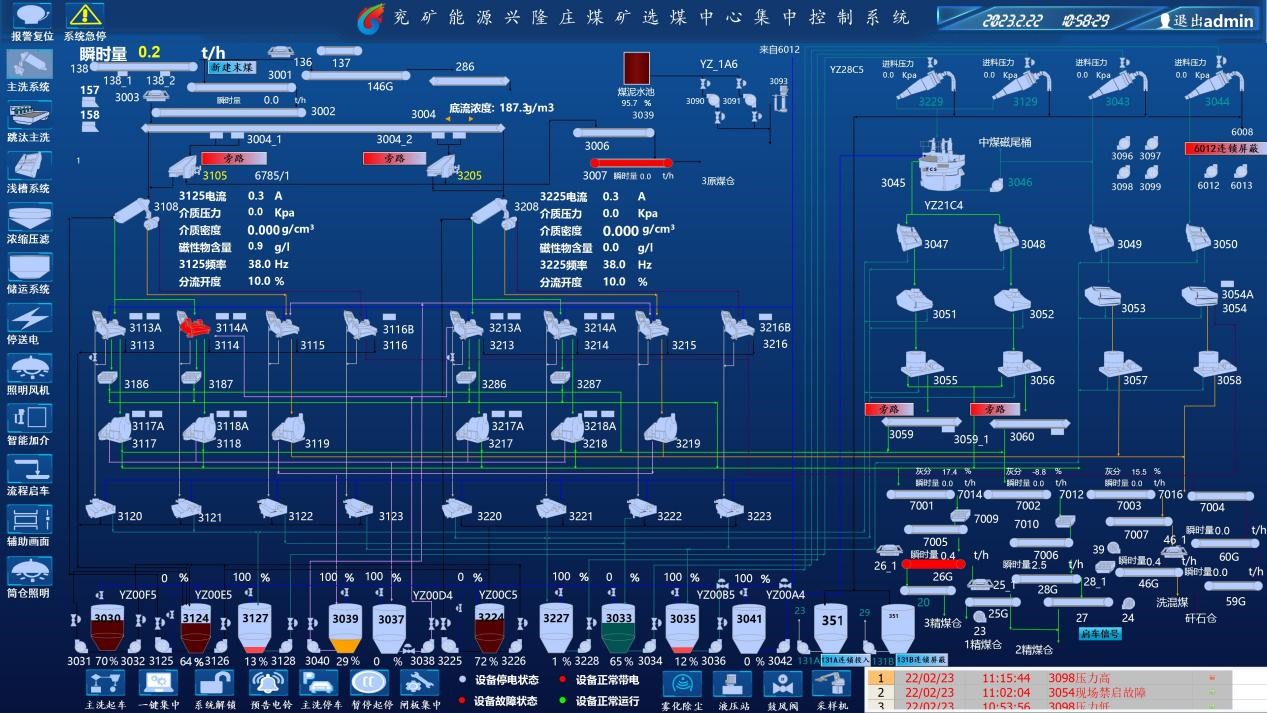Select the first alarm row 3098压力高
1267x713 pixels.
point(1040,677)
